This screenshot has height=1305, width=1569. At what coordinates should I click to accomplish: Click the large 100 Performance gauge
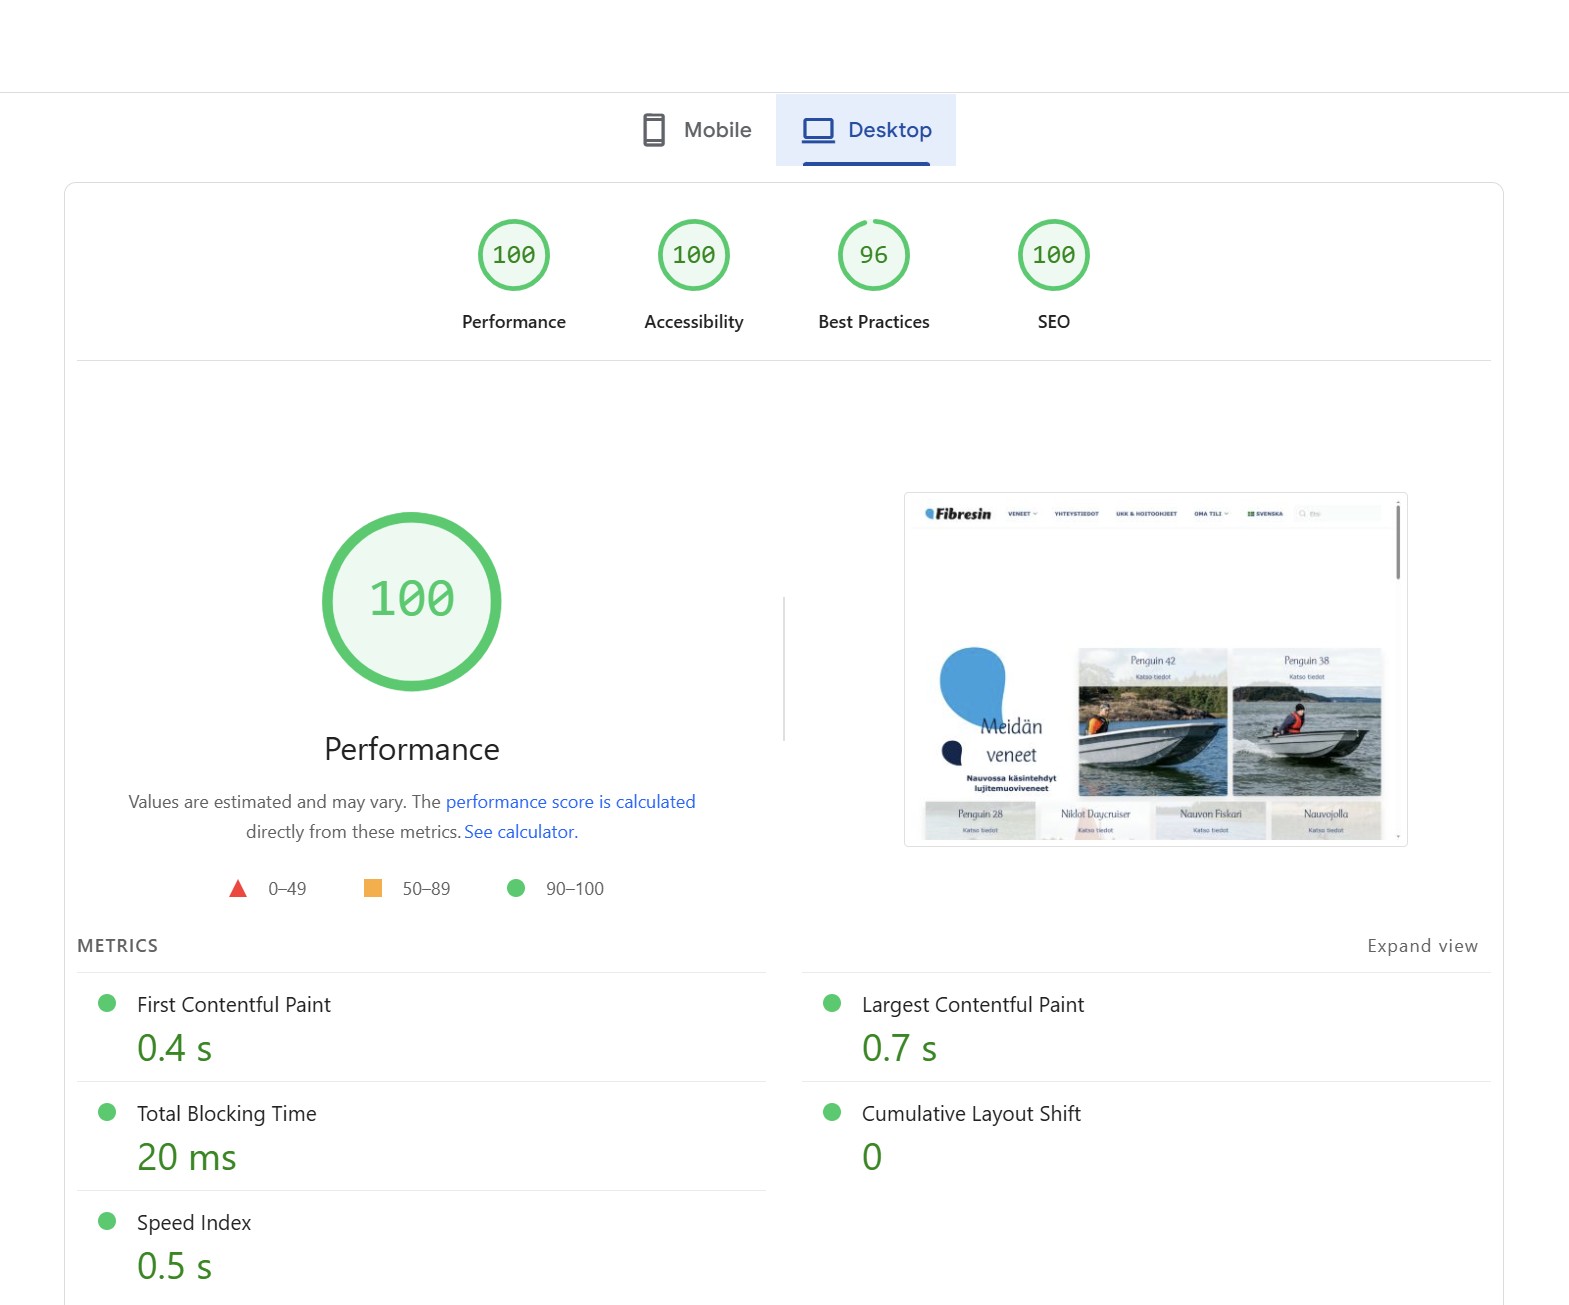click(x=411, y=601)
